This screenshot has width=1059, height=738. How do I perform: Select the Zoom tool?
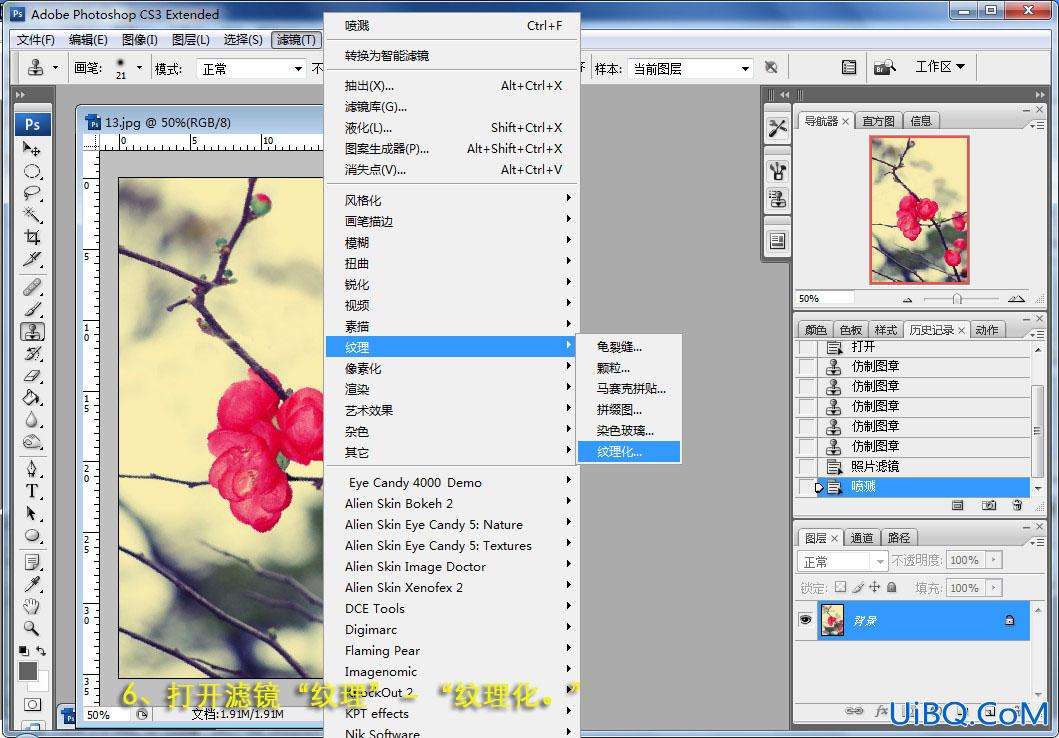[x=32, y=628]
